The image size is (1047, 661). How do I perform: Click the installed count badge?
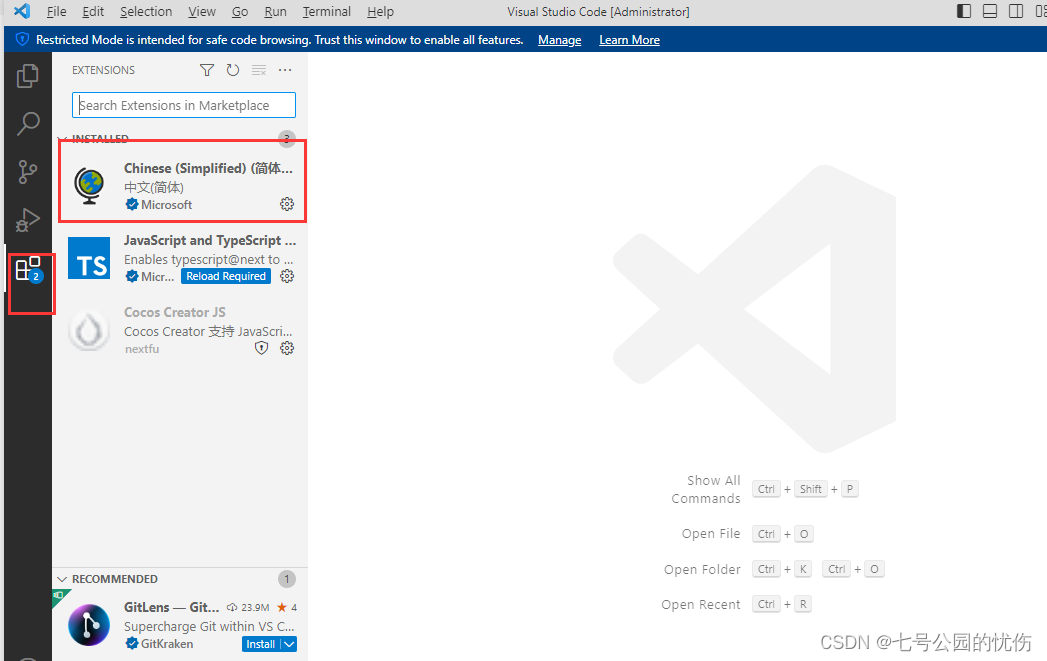[x=287, y=138]
